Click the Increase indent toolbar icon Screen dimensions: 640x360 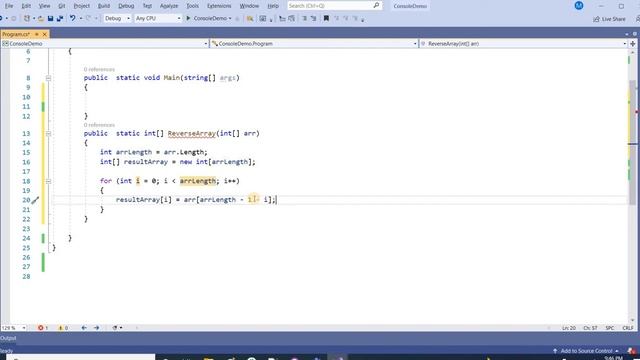point(291,18)
